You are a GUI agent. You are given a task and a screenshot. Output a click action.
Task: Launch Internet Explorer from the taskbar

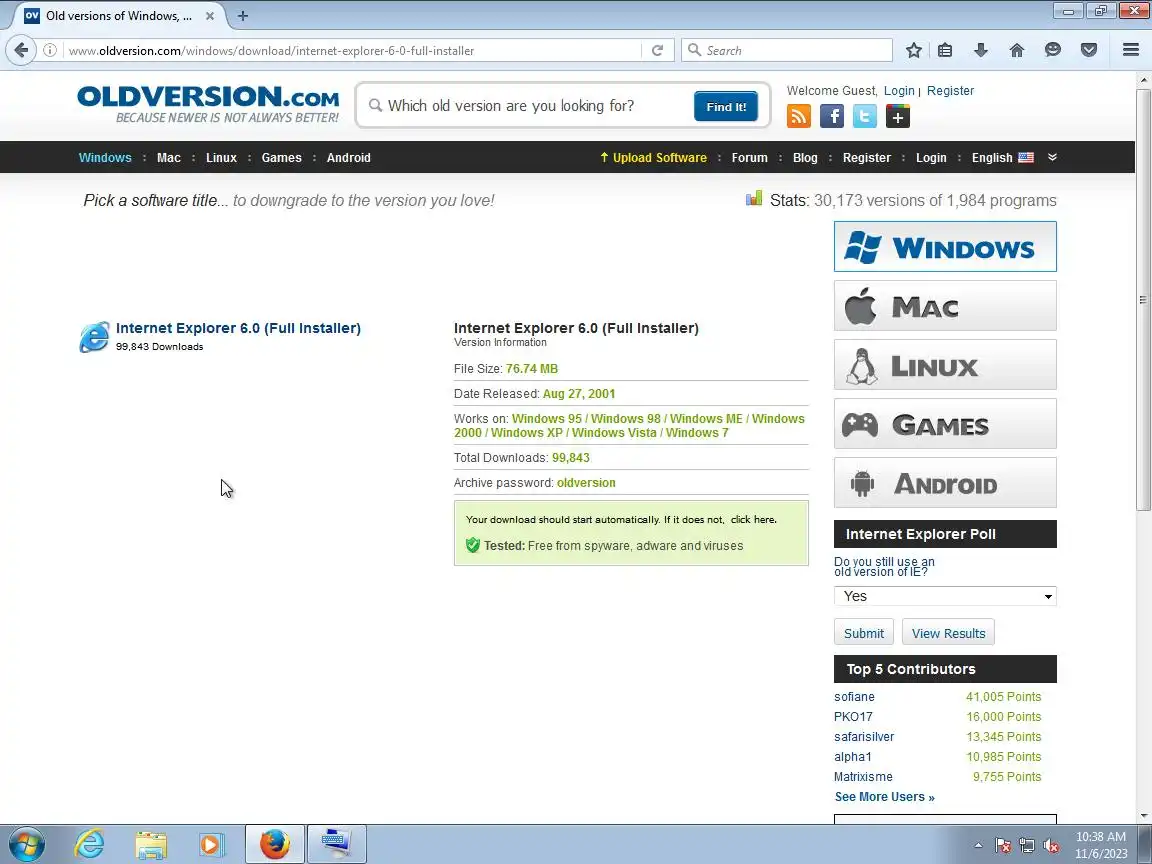[x=89, y=844]
